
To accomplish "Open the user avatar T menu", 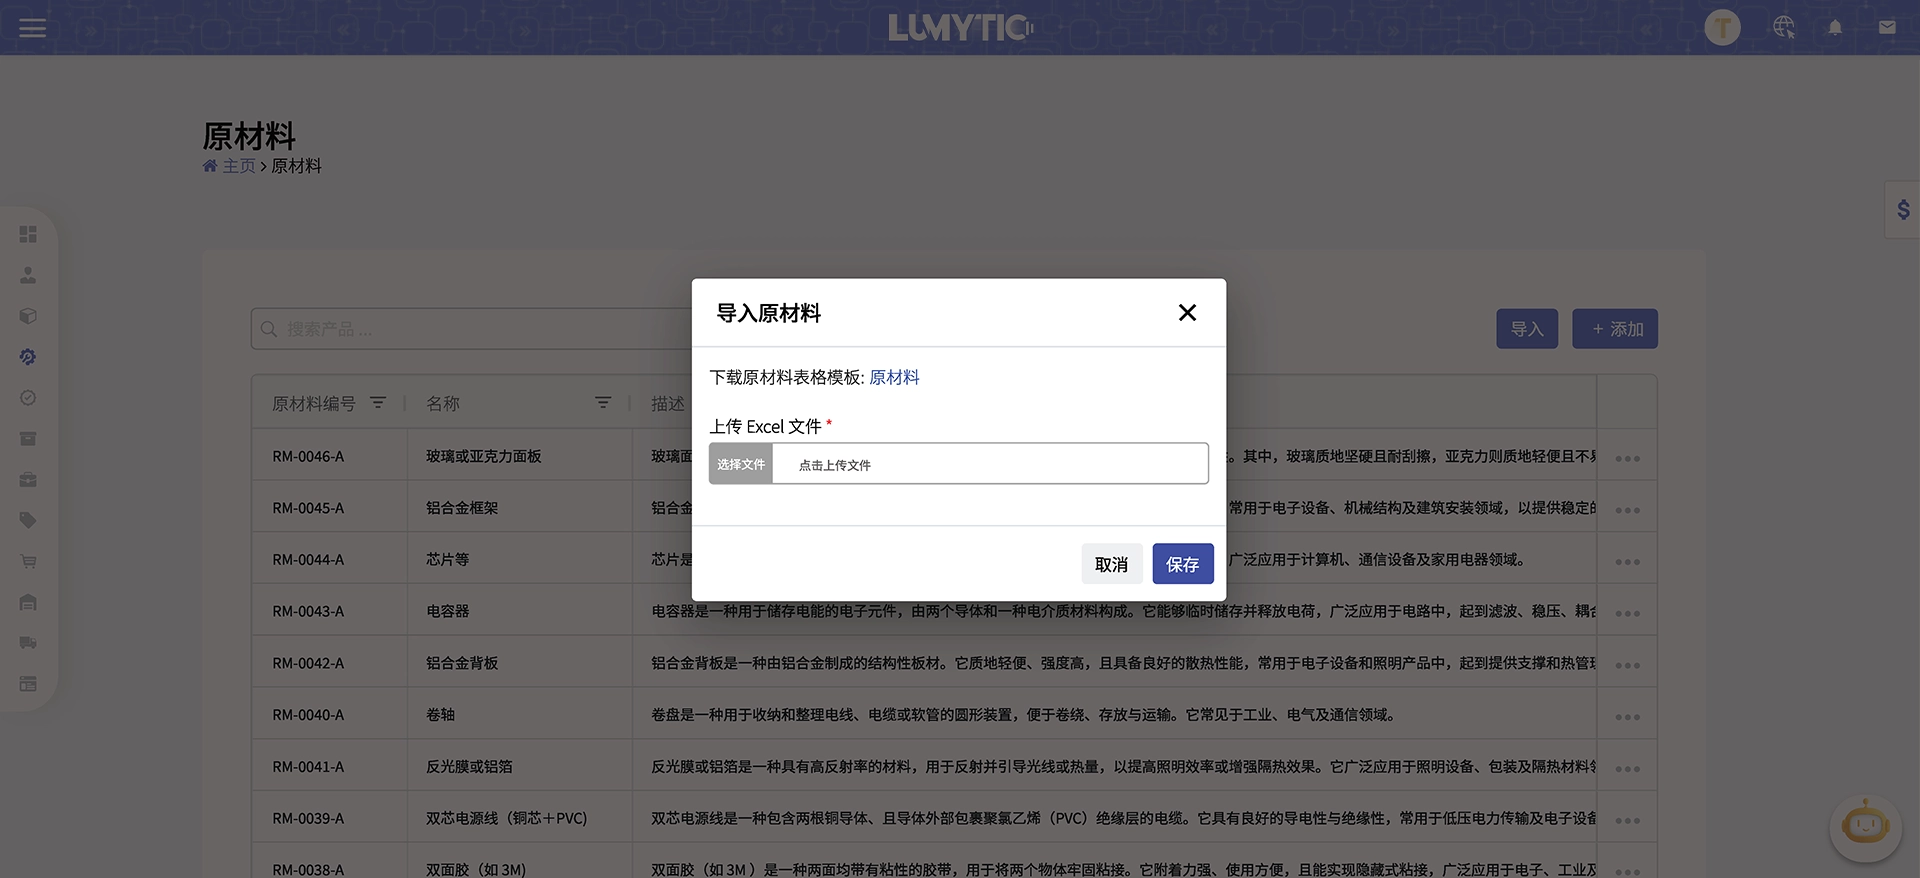I will 1722,28.
